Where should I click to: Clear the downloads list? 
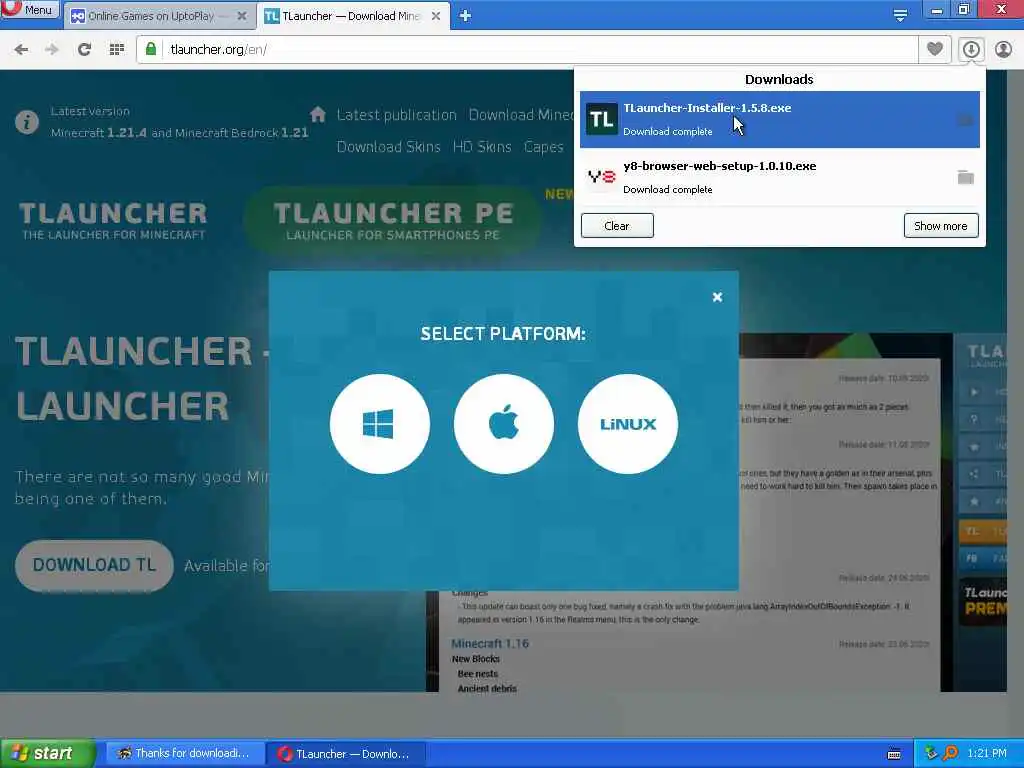617,226
